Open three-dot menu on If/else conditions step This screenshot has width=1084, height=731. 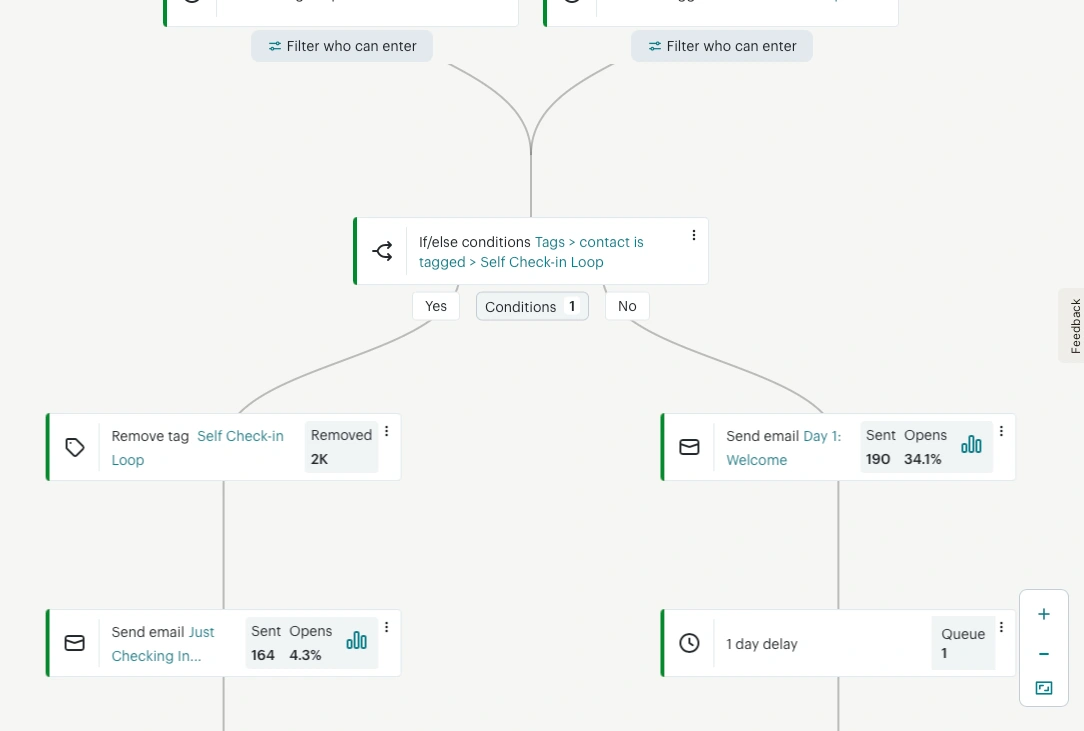[x=693, y=235]
